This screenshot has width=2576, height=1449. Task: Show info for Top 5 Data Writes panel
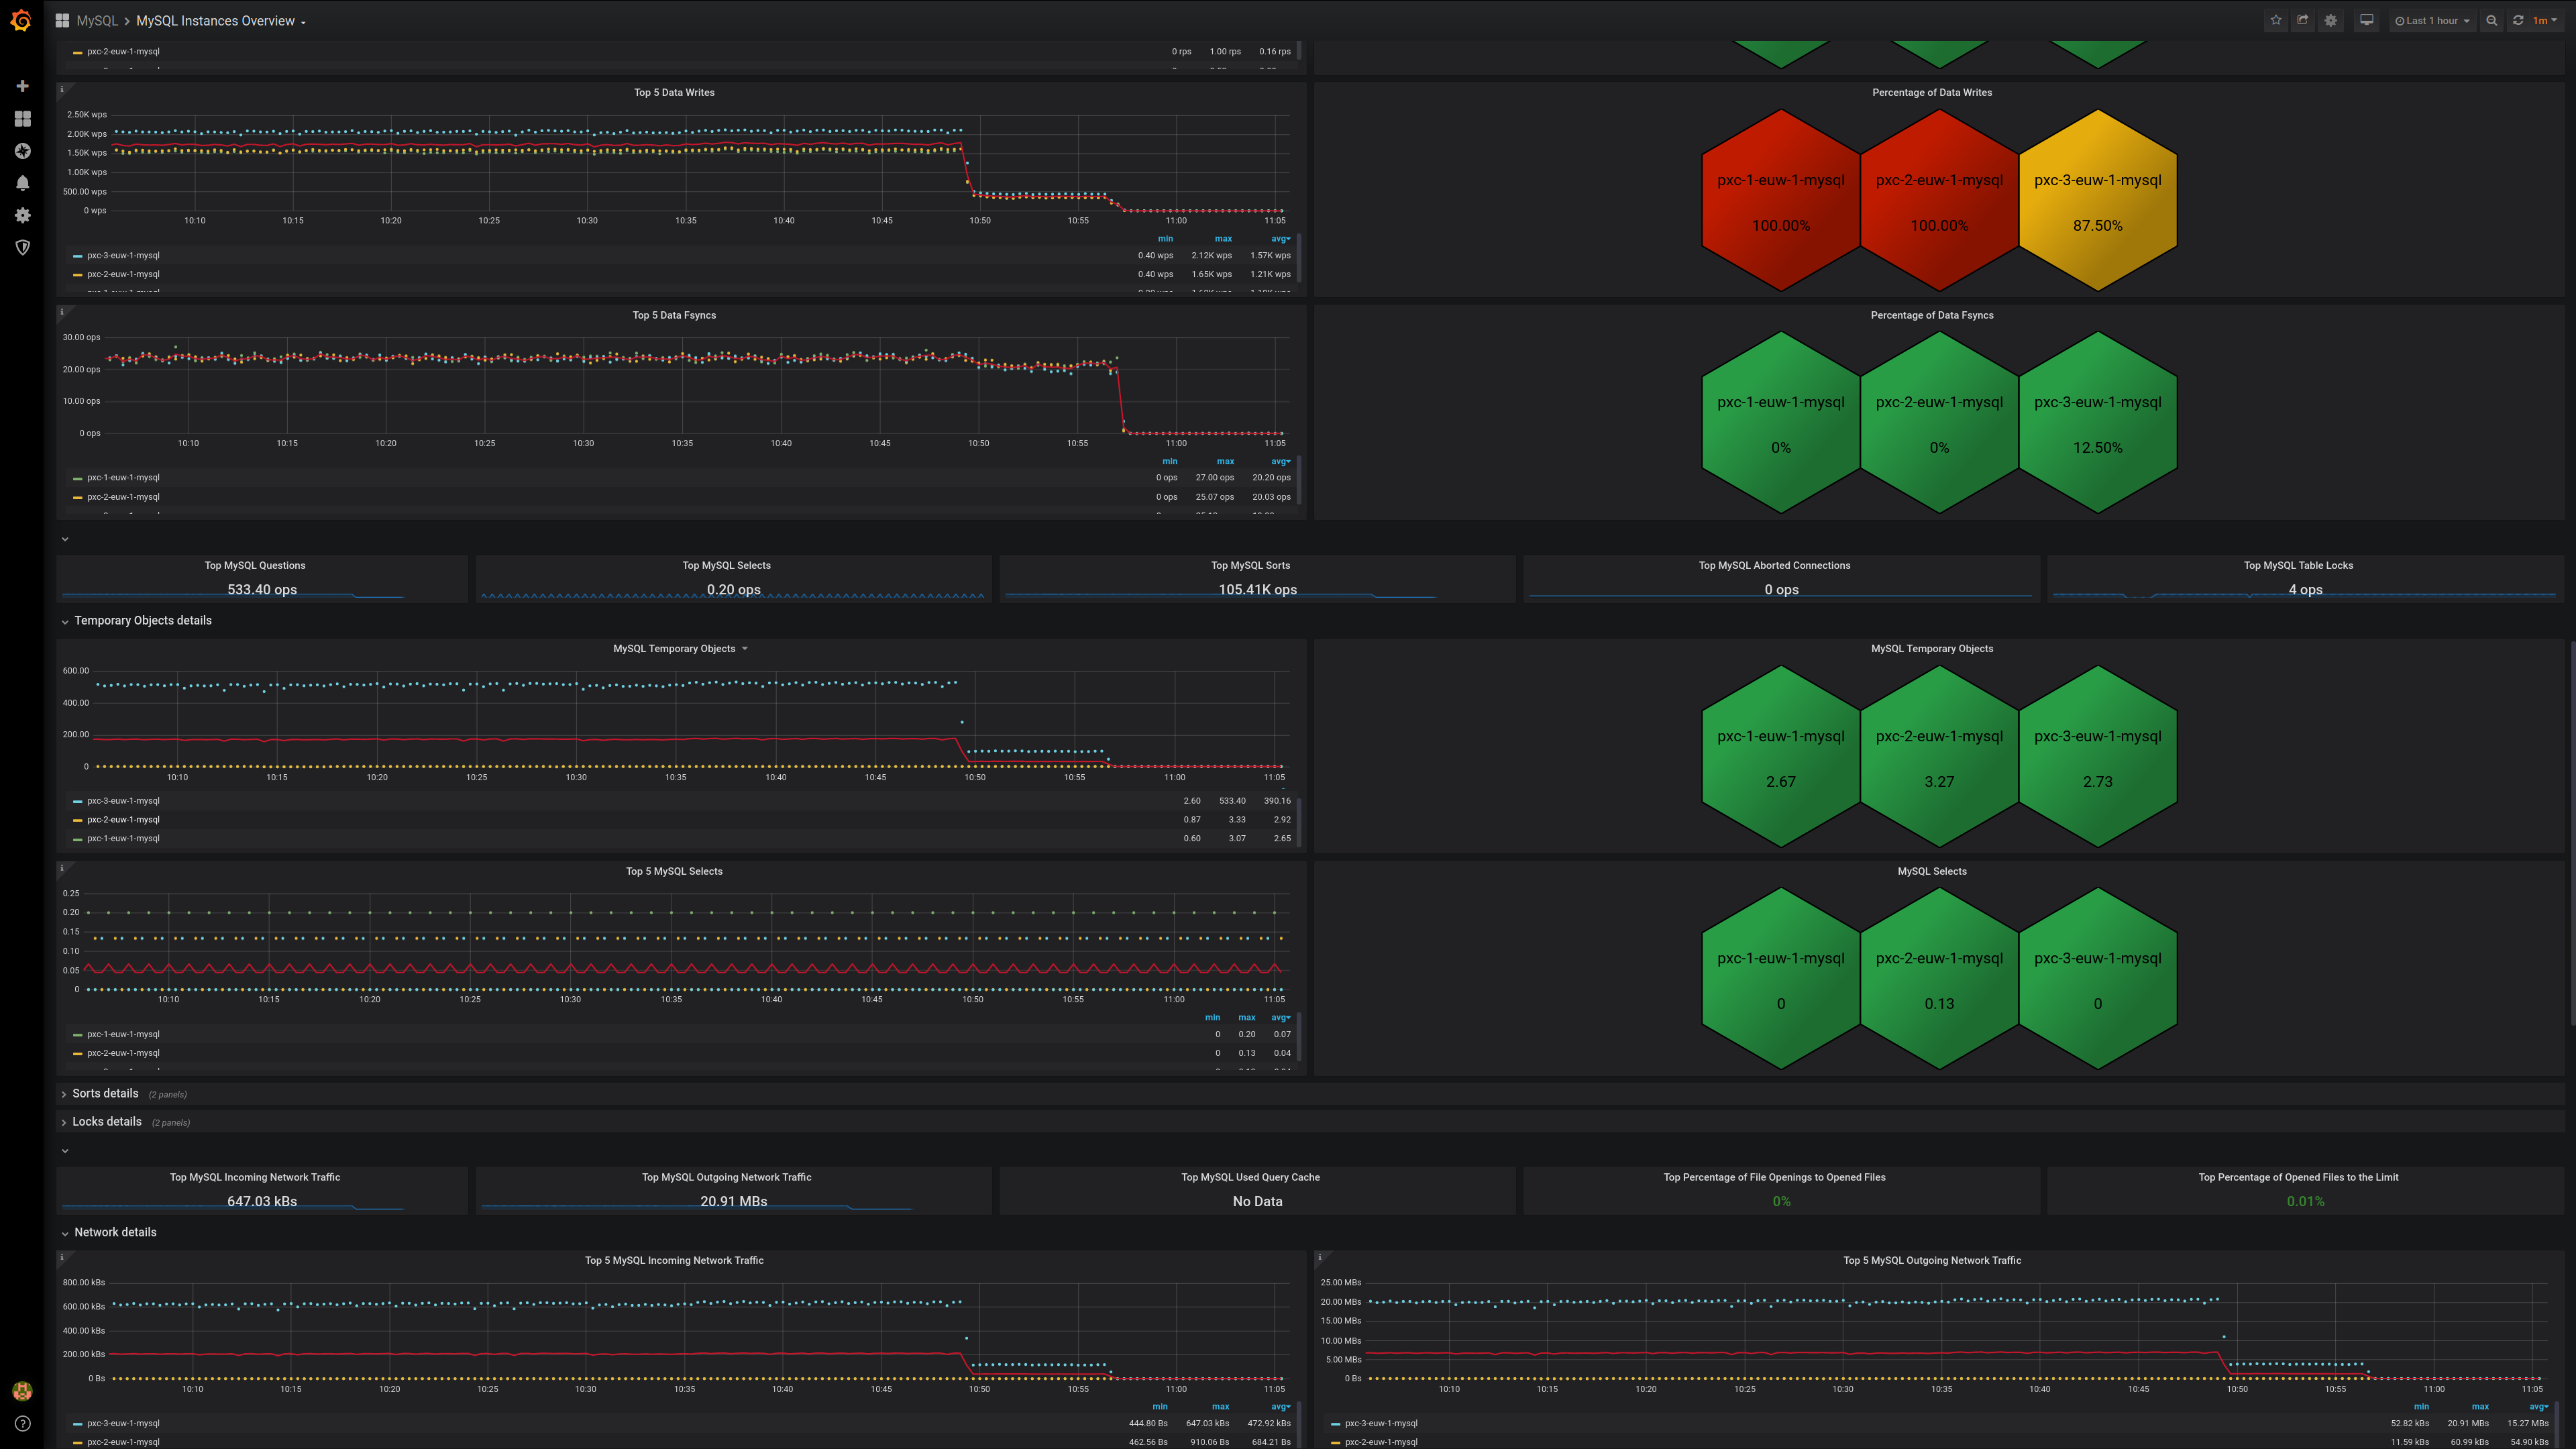62,89
